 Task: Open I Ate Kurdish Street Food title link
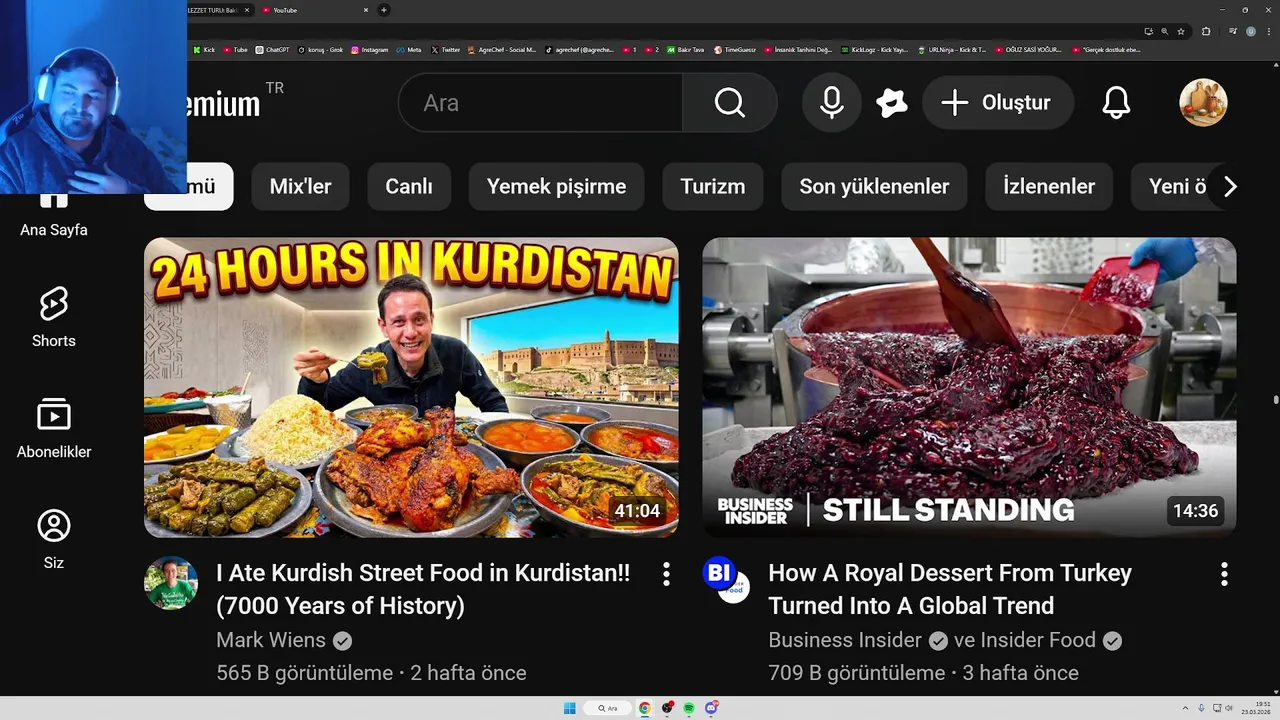click(423, 589)
